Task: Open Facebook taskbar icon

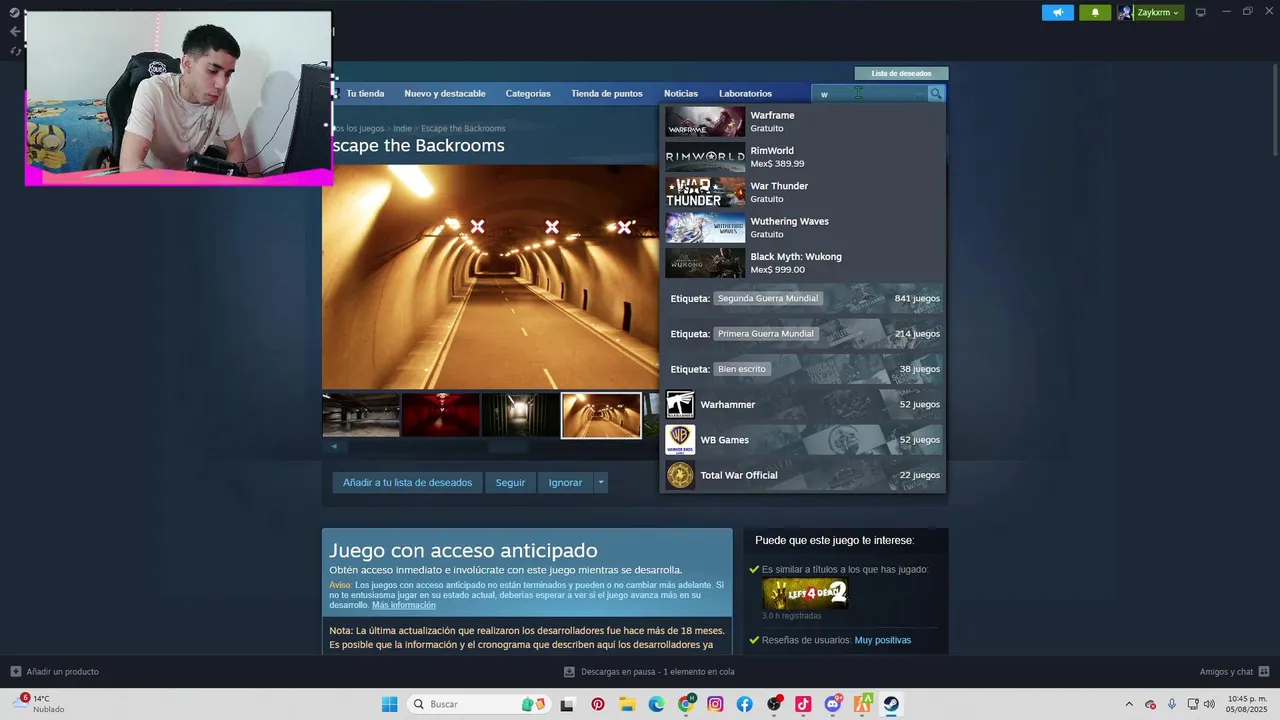Action: [x=744, y=704]
